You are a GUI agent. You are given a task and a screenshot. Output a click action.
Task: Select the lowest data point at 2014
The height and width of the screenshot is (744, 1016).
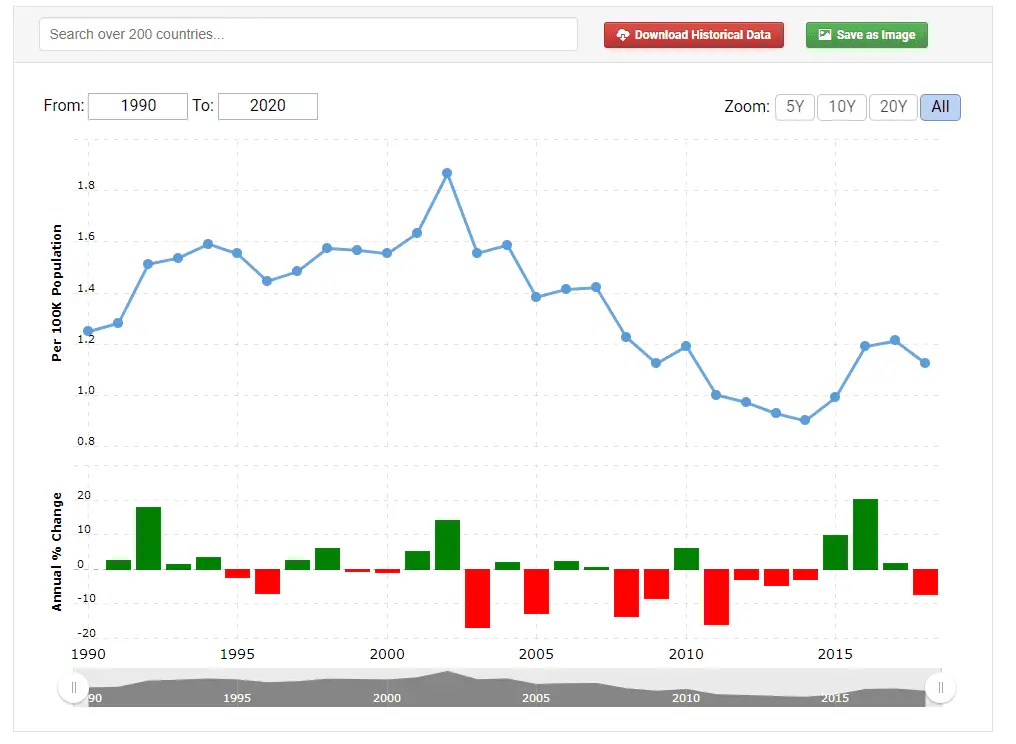click(x=805, y=420)
